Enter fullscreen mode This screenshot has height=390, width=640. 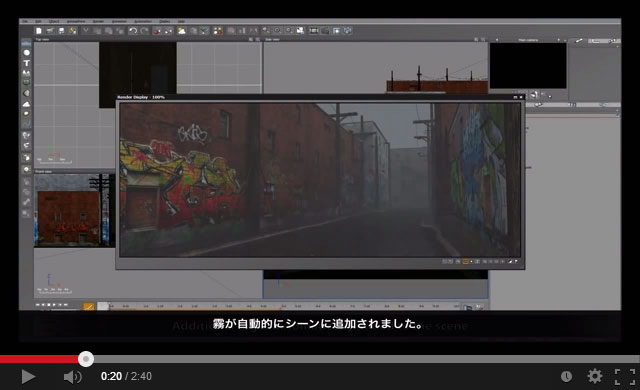tap(625, 377)
